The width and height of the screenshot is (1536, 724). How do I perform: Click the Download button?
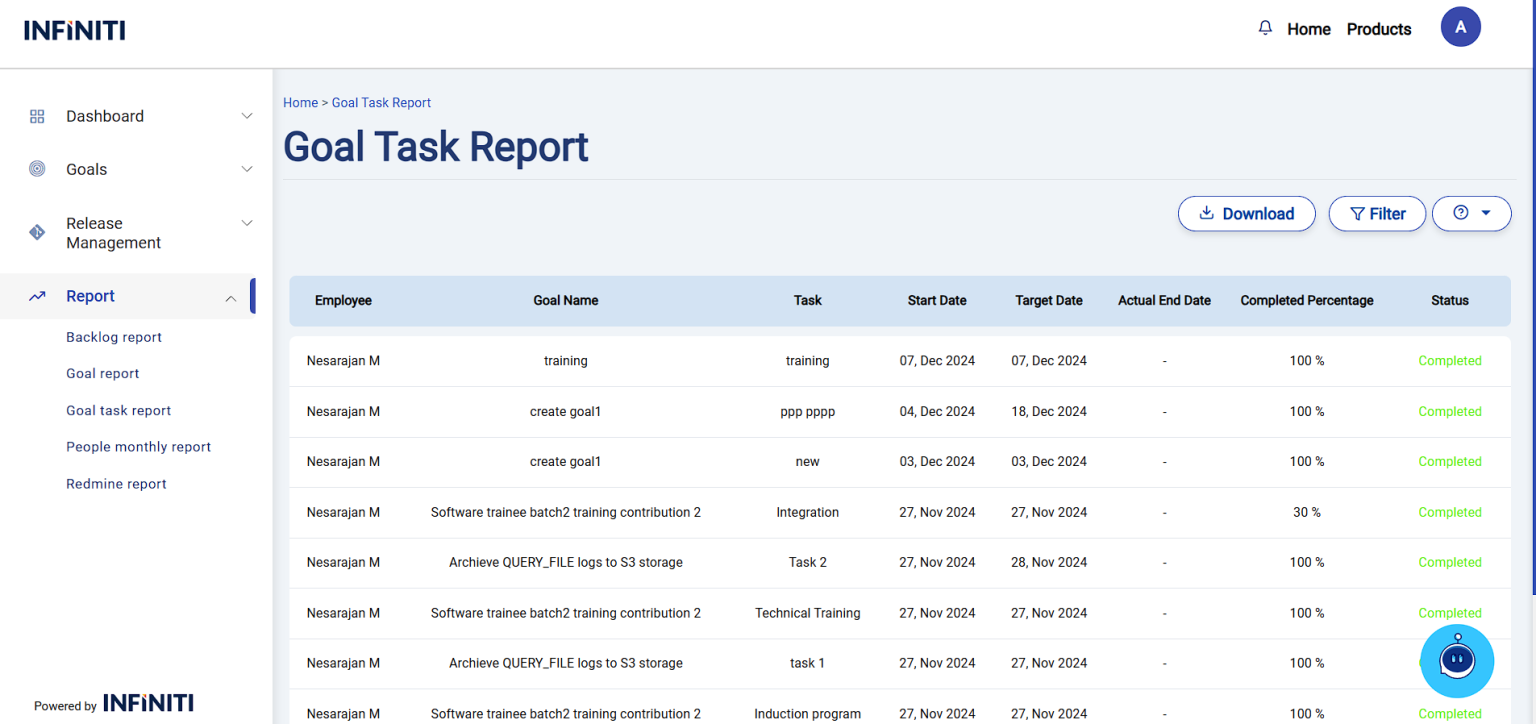coord(1246,214)
